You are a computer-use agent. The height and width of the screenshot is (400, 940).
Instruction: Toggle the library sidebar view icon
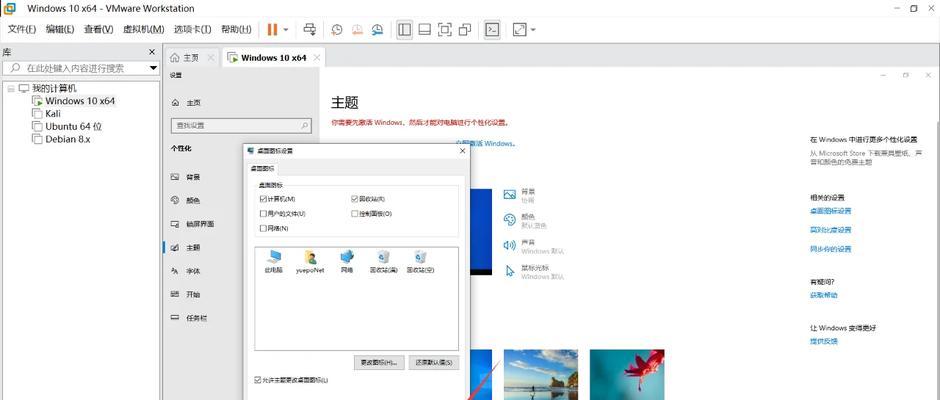405,29
